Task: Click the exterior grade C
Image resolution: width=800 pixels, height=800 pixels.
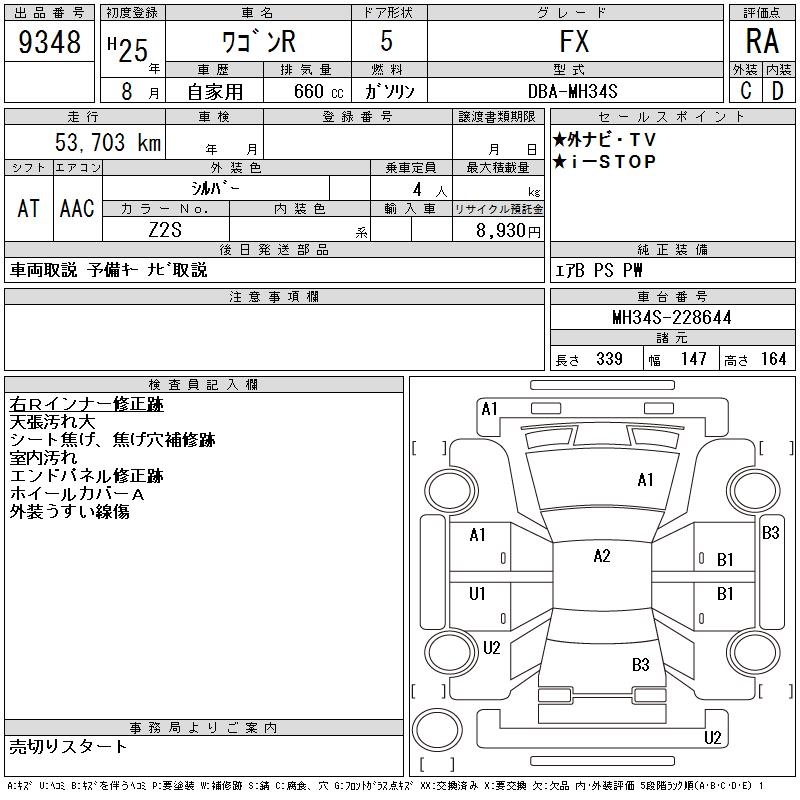Action: coord(746,91)
